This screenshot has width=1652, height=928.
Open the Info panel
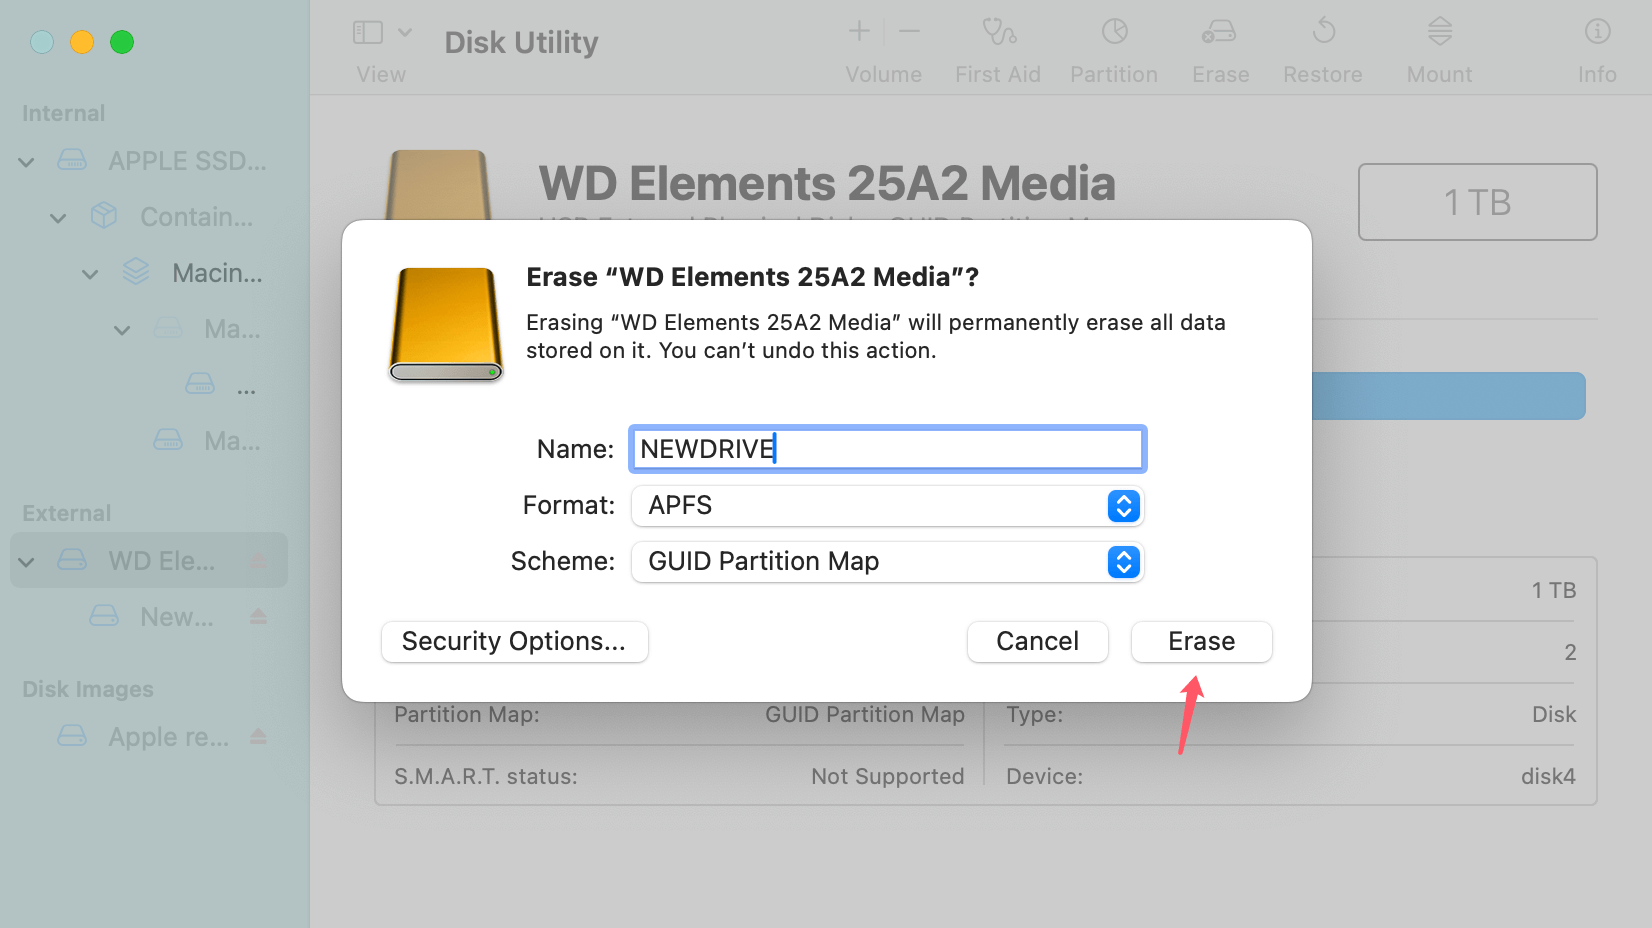point(1596,47)
